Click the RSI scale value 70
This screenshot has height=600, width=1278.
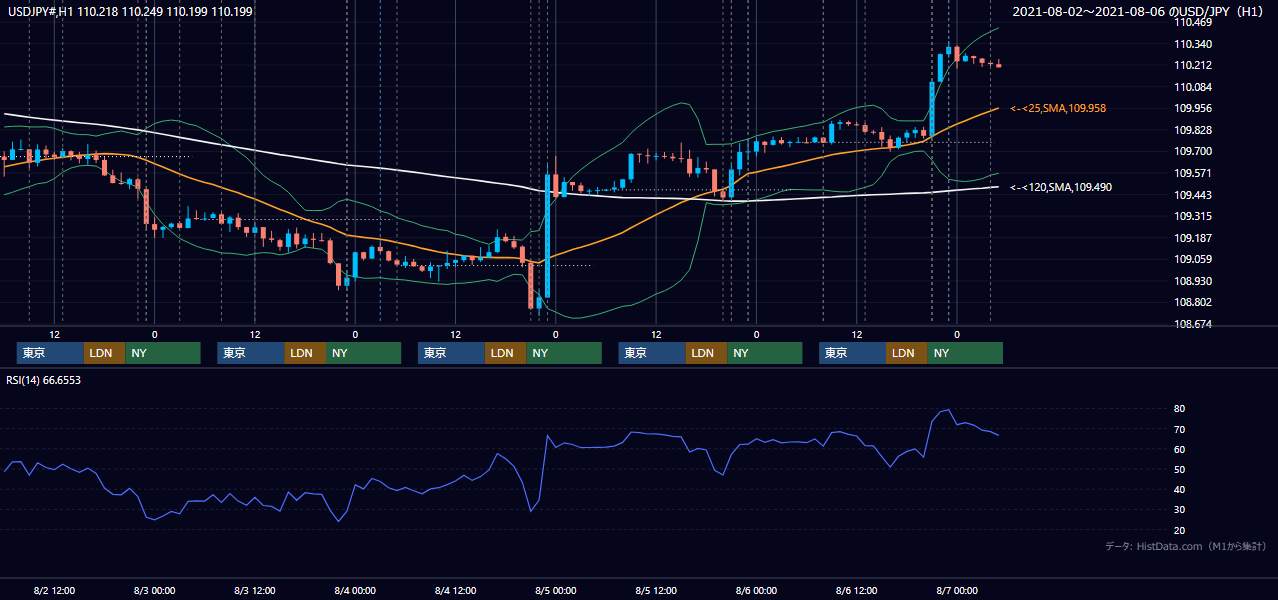tap(1180, 429)
